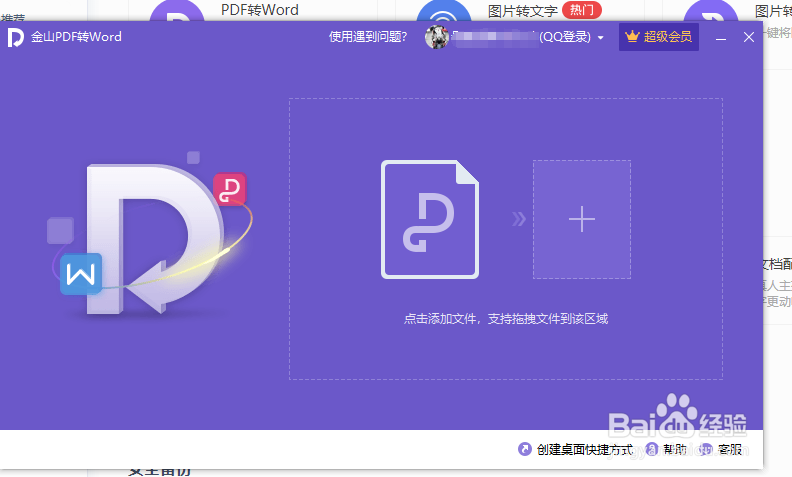Minimize the 金山PDF转Word window

[x=721, y=38]
